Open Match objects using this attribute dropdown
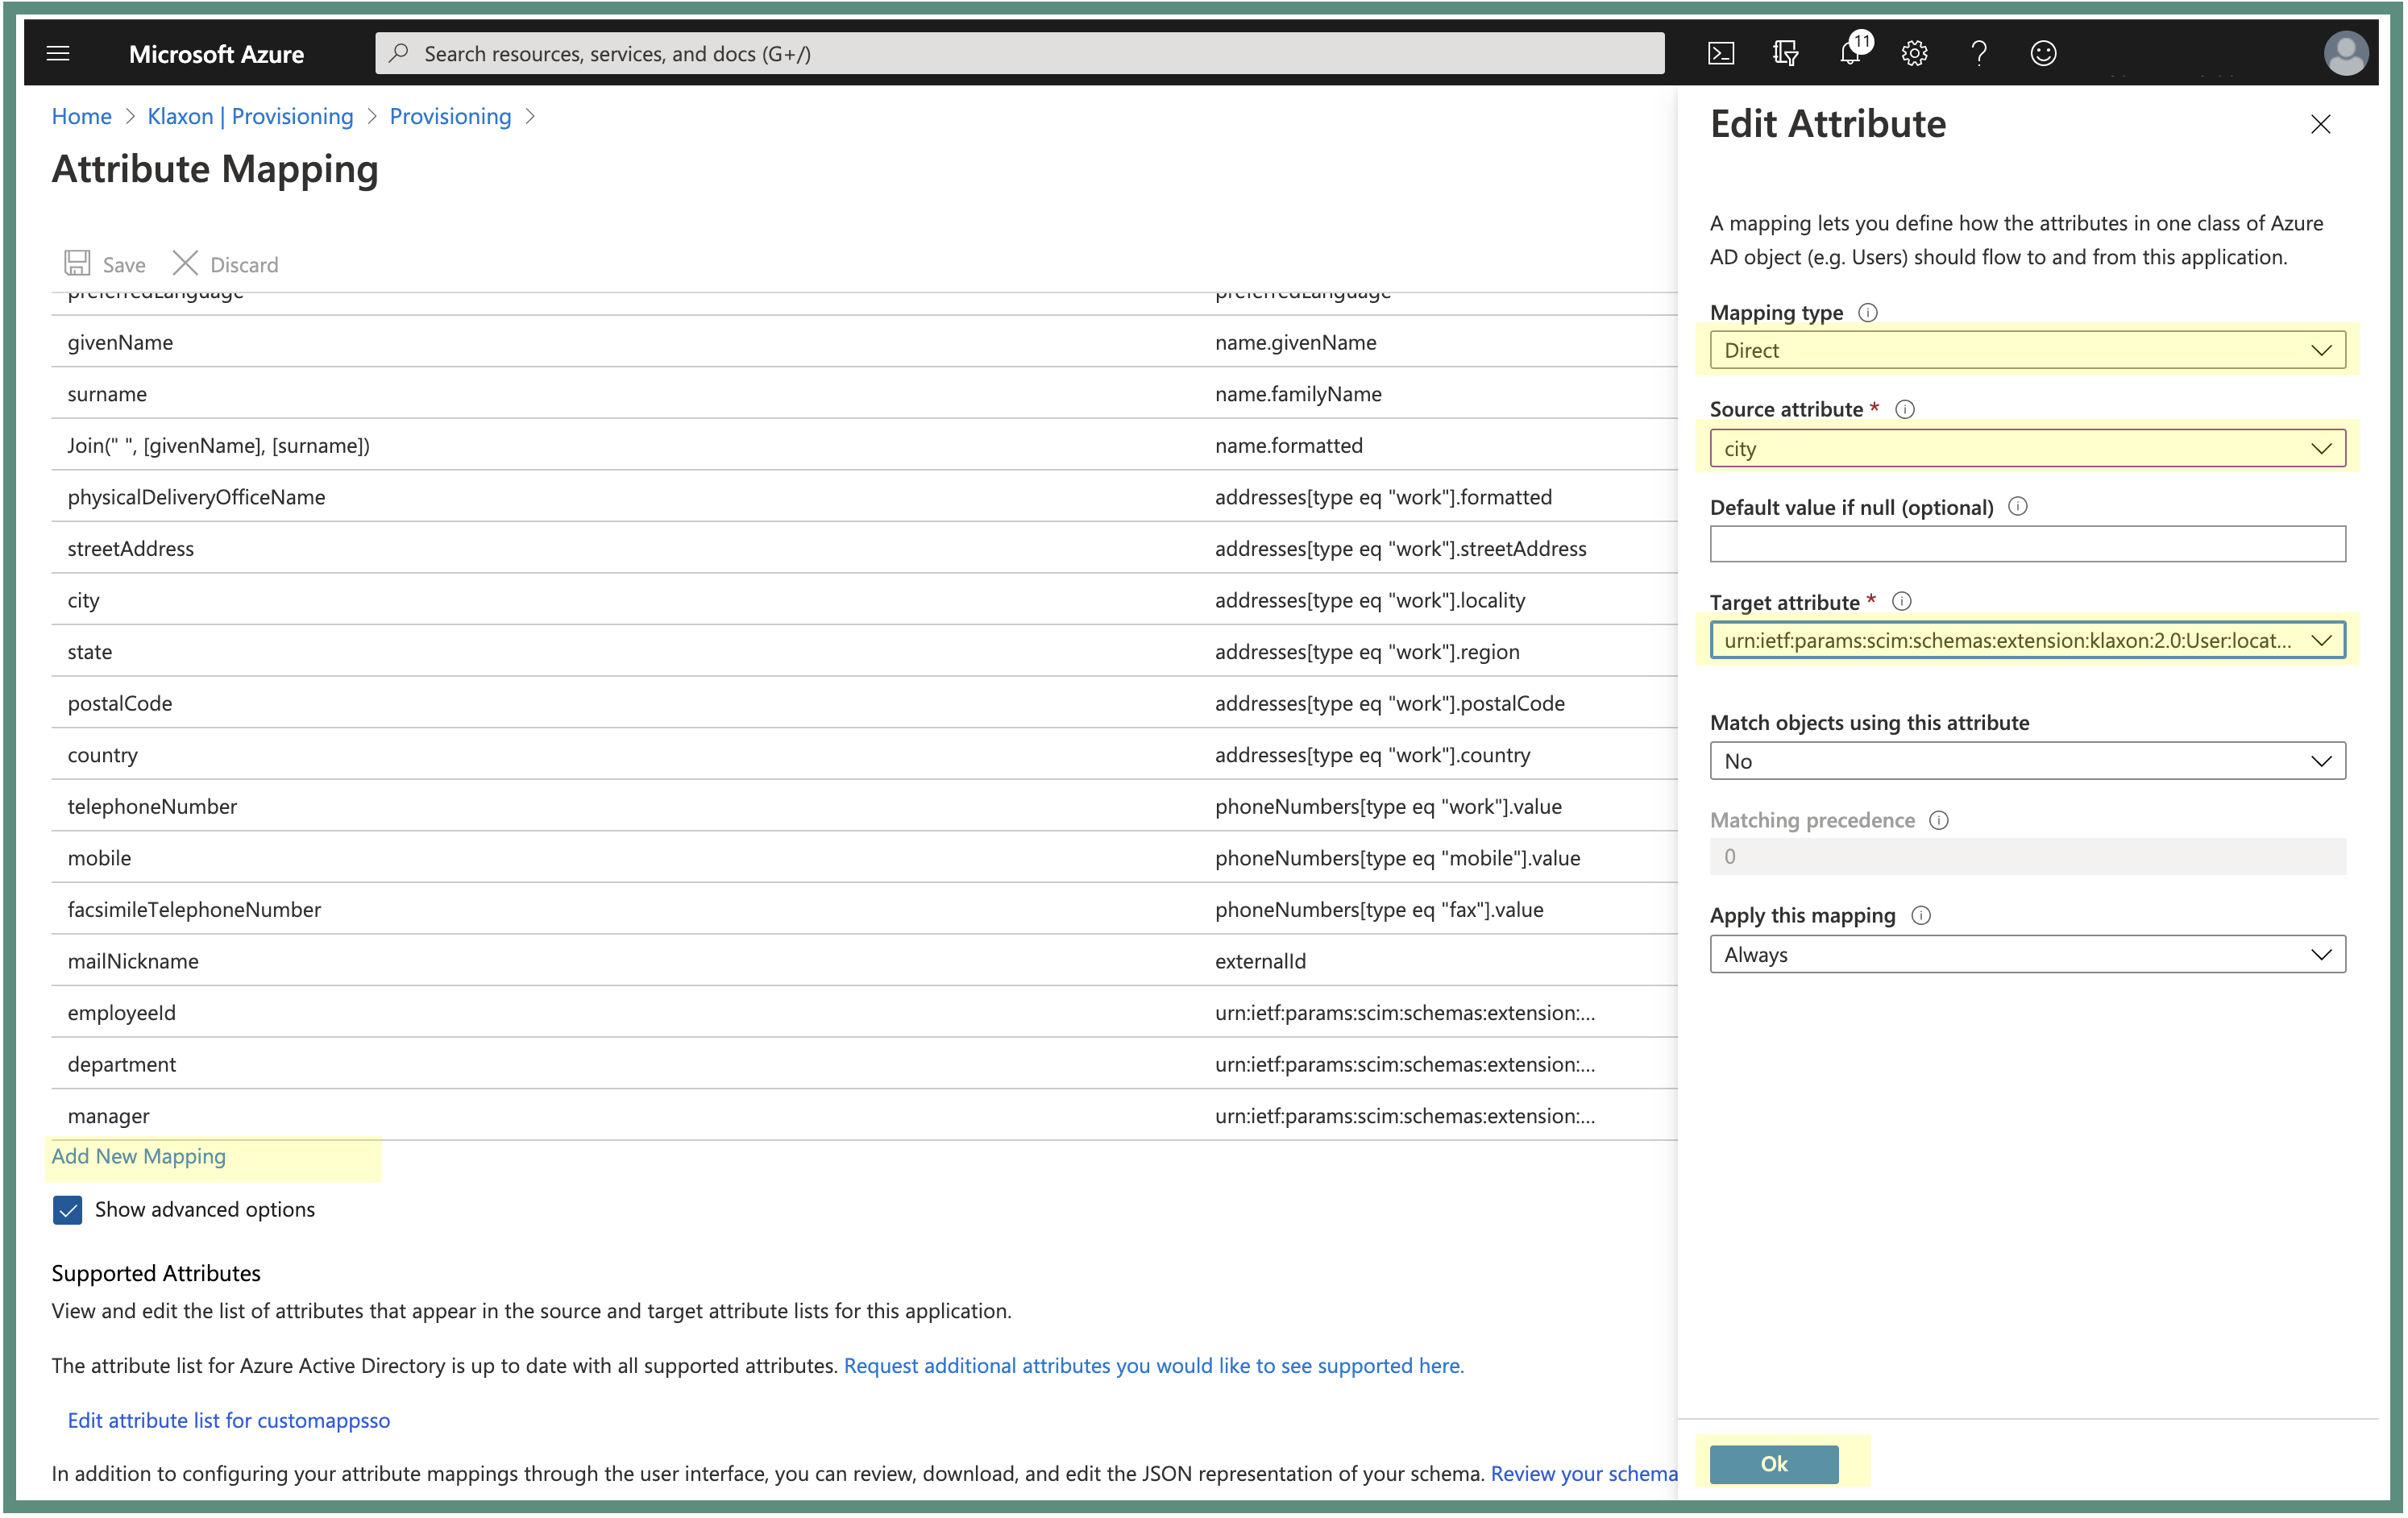This screenshot has height=1518, width=2408. [x=2026, y=761]
